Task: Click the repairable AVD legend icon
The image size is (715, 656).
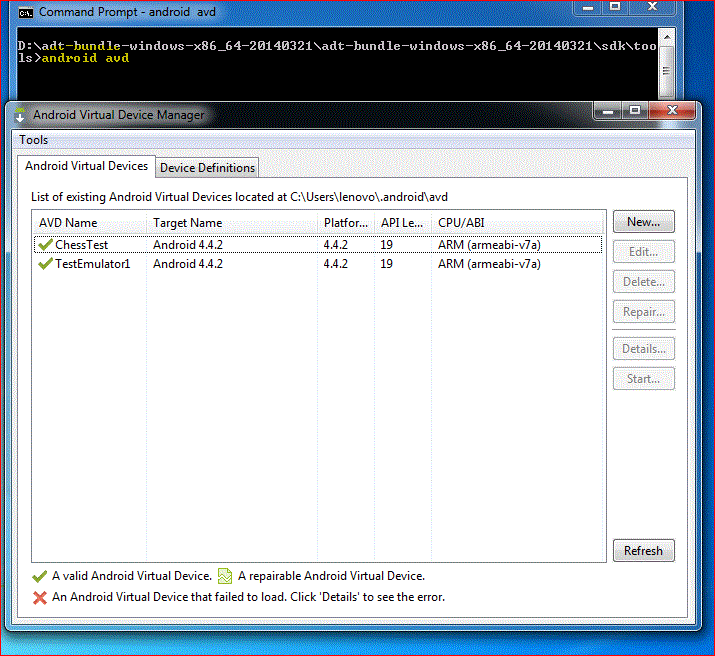Action: coord(225,576)
